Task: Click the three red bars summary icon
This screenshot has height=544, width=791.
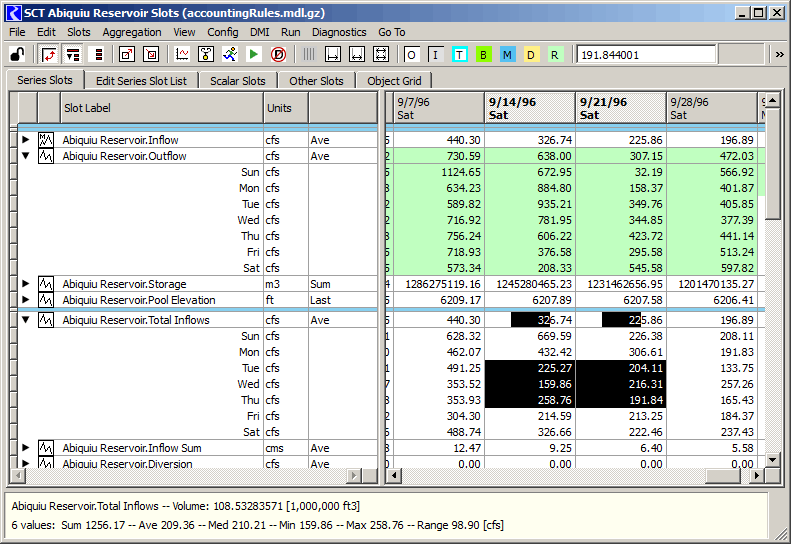Action: pos(98,54)
